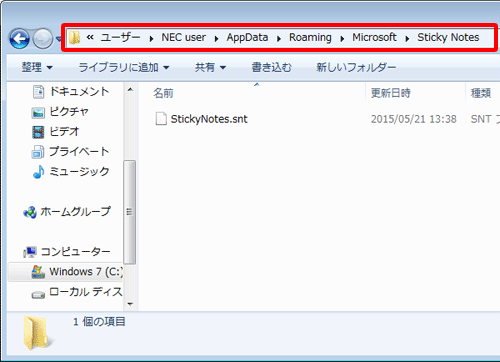
Task: Select the StickyNotes.snt file
Action: (209, 119)
